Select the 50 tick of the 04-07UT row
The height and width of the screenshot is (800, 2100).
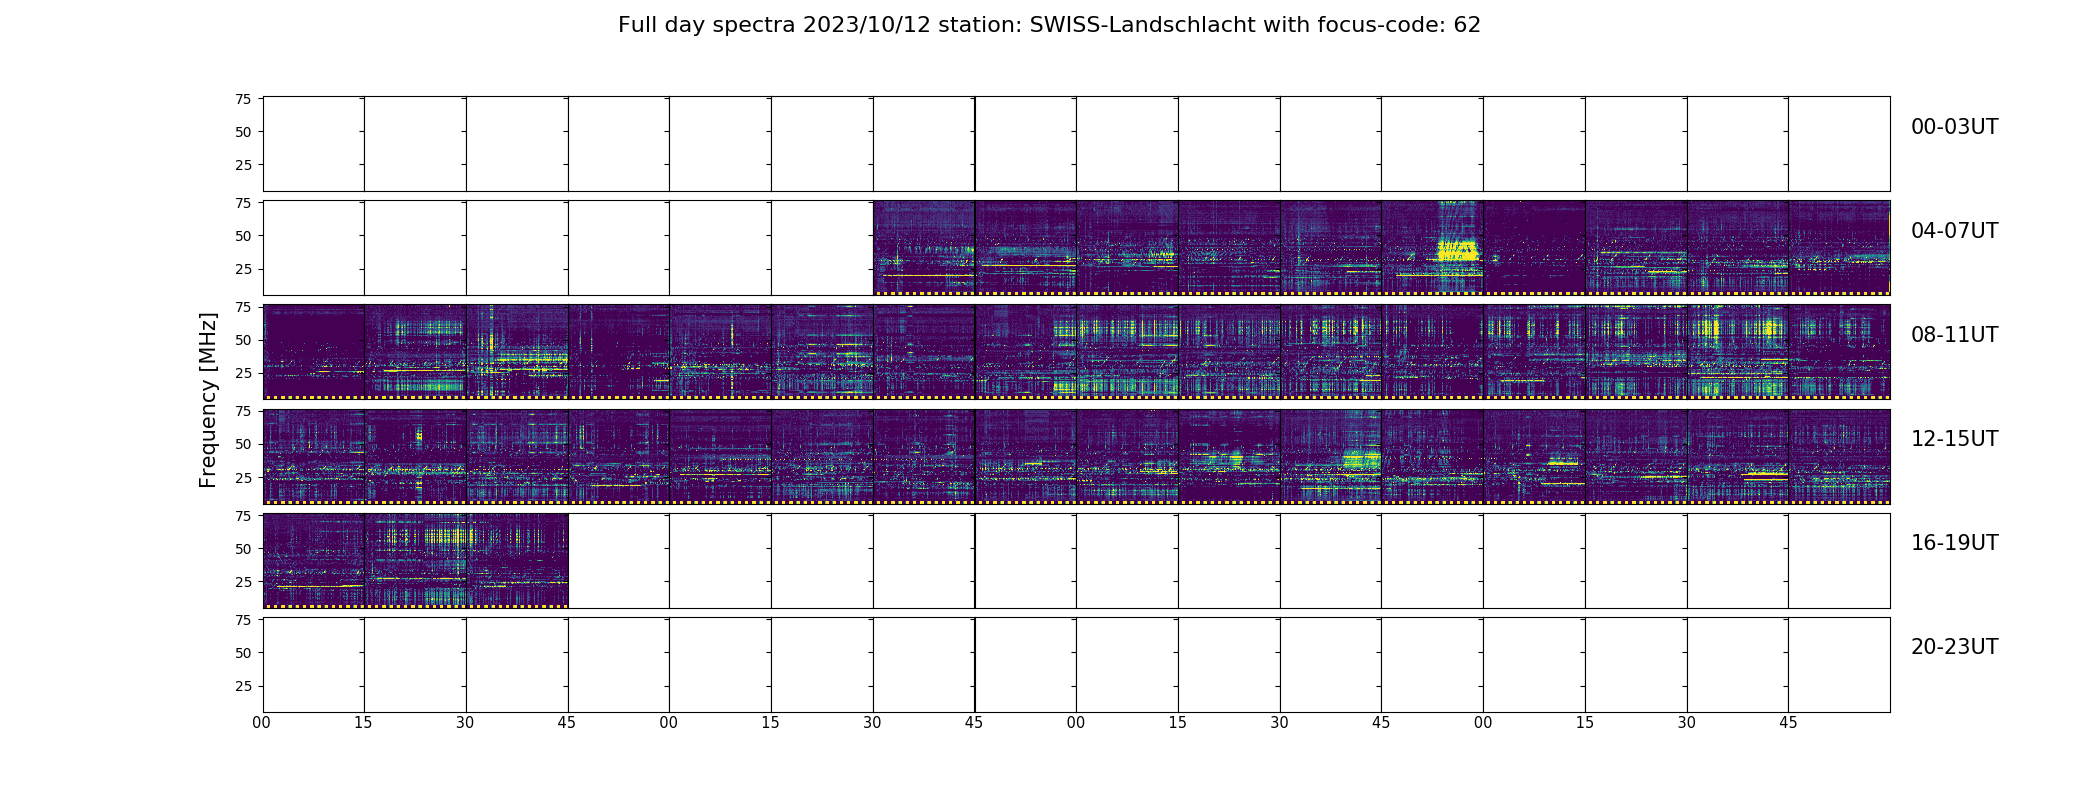click(243, 236)
